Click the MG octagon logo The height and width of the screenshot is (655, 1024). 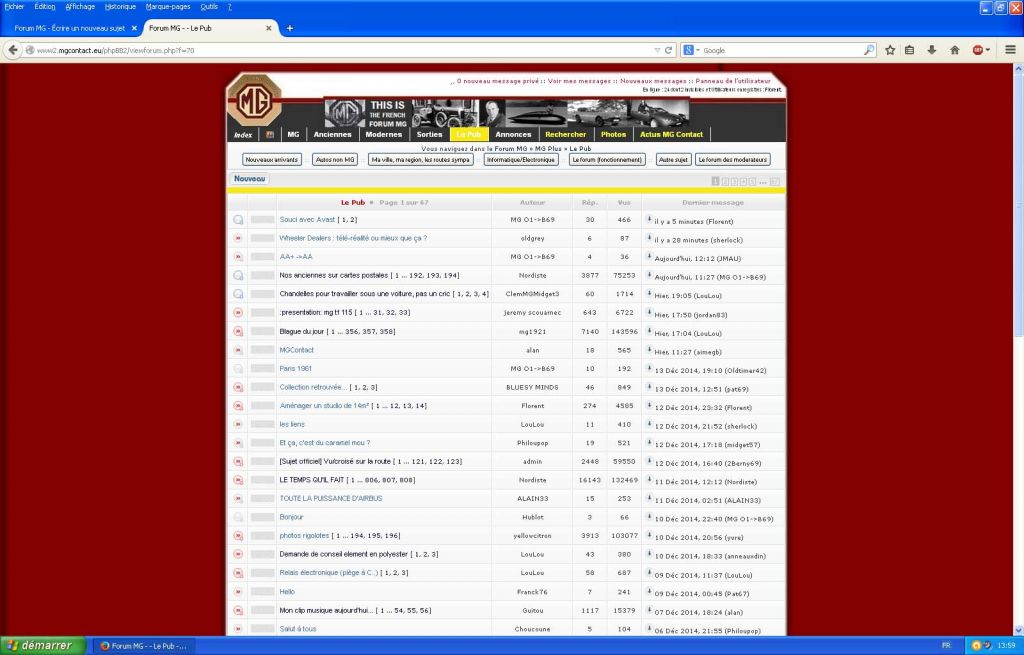pos(254,101)
